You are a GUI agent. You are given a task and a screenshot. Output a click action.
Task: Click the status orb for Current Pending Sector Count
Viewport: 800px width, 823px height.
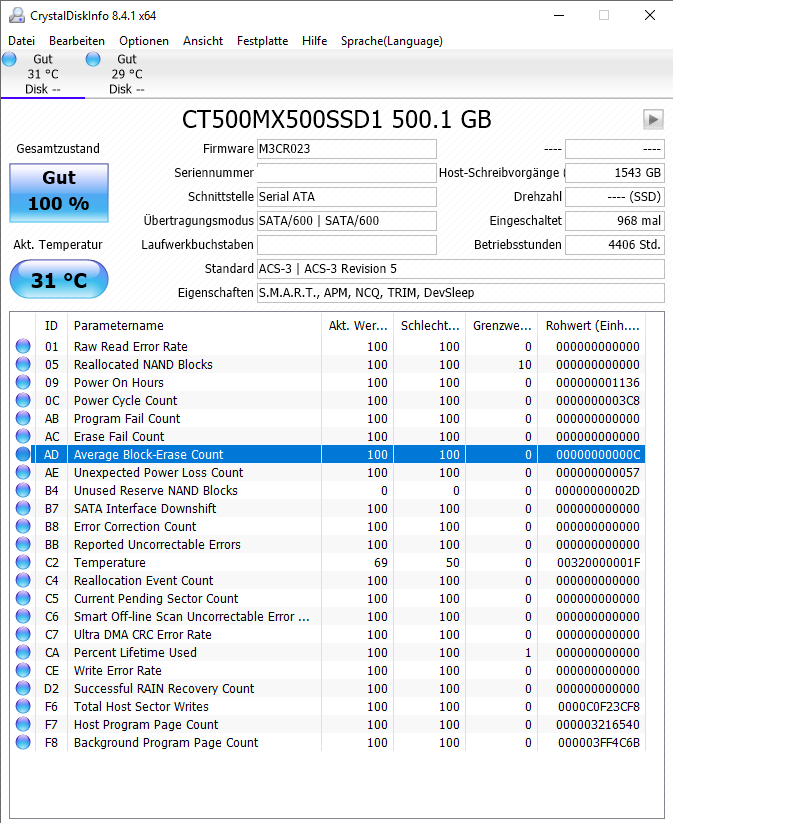pyautogui.click(x=23, y=598)
